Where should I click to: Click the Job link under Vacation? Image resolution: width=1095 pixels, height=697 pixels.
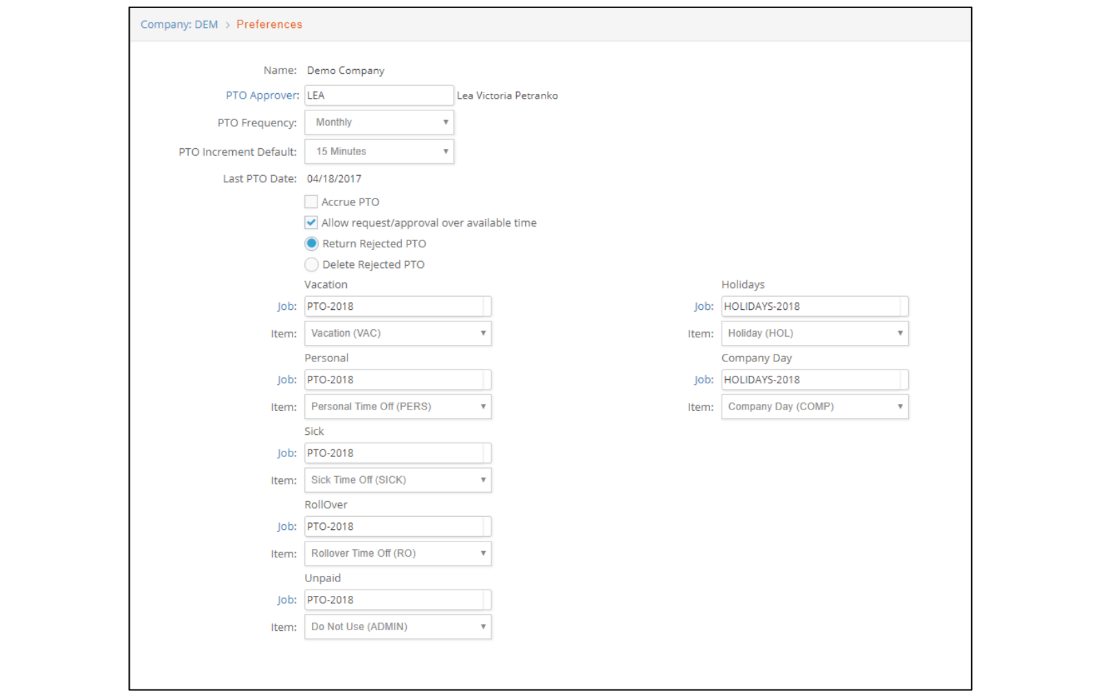coord(286,307)
